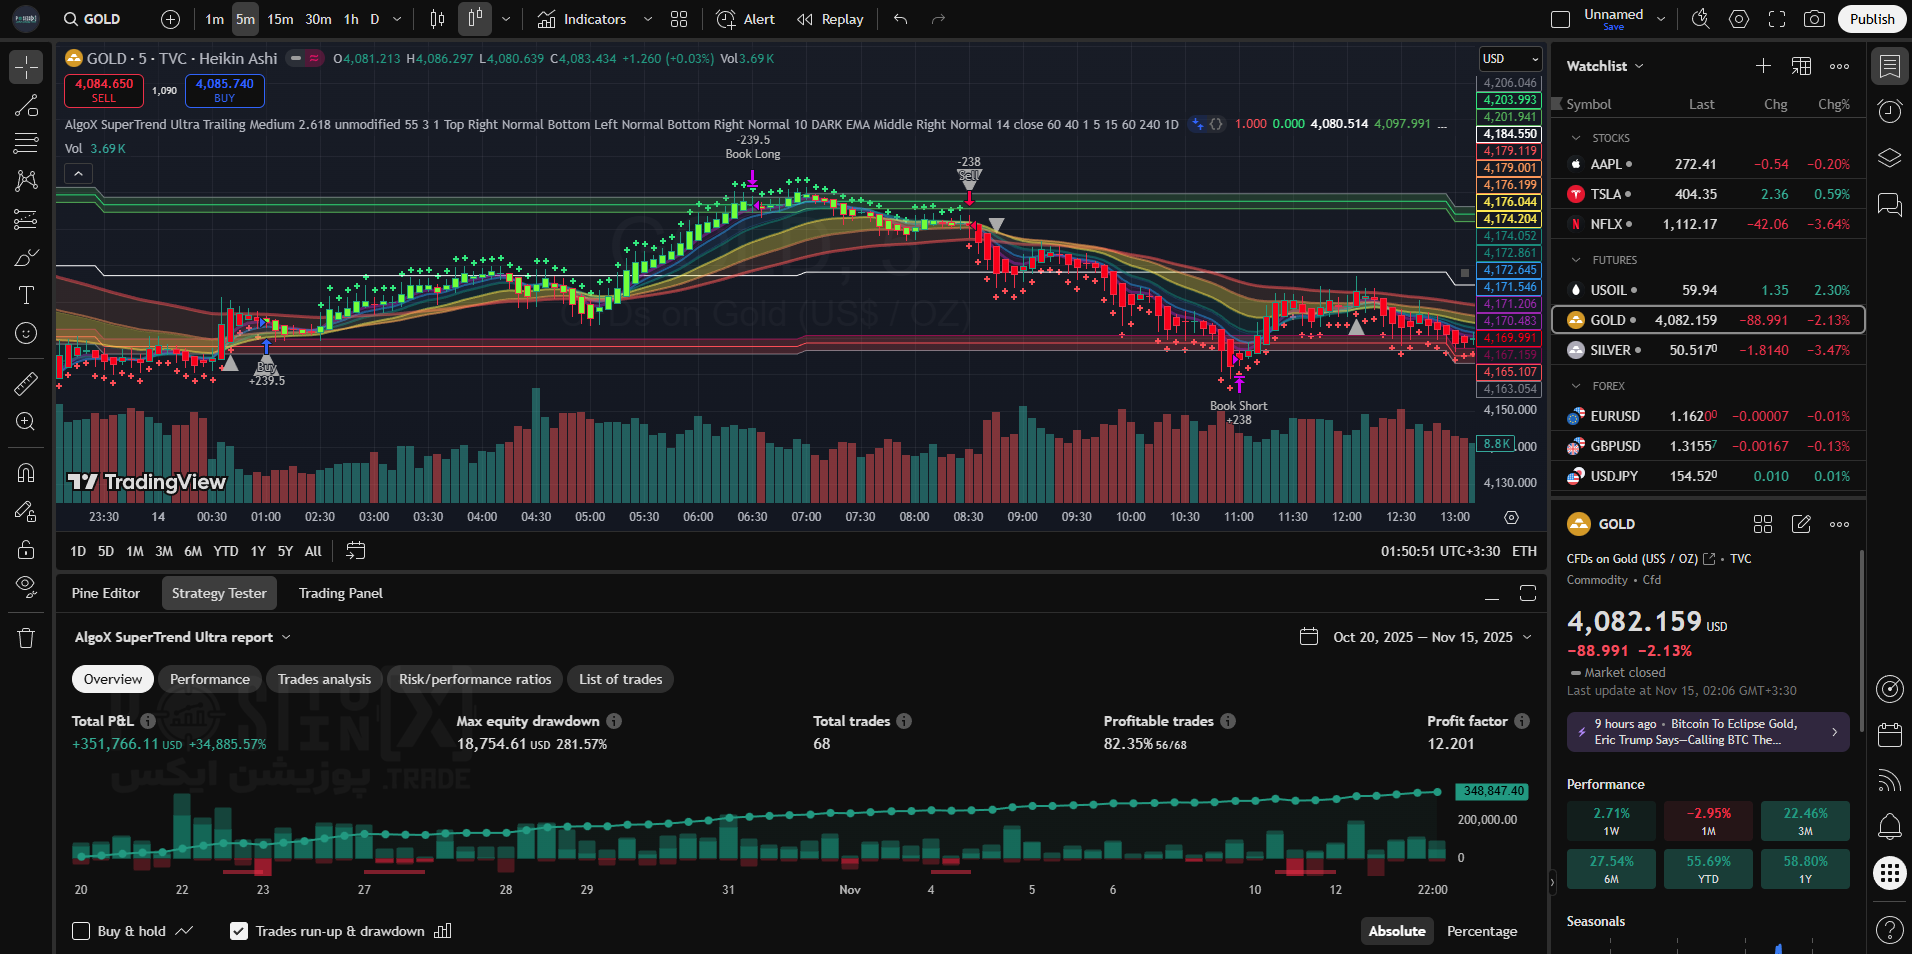
Task: Switch to the Pine Editor tab
Action: click(x=106, y=593)
